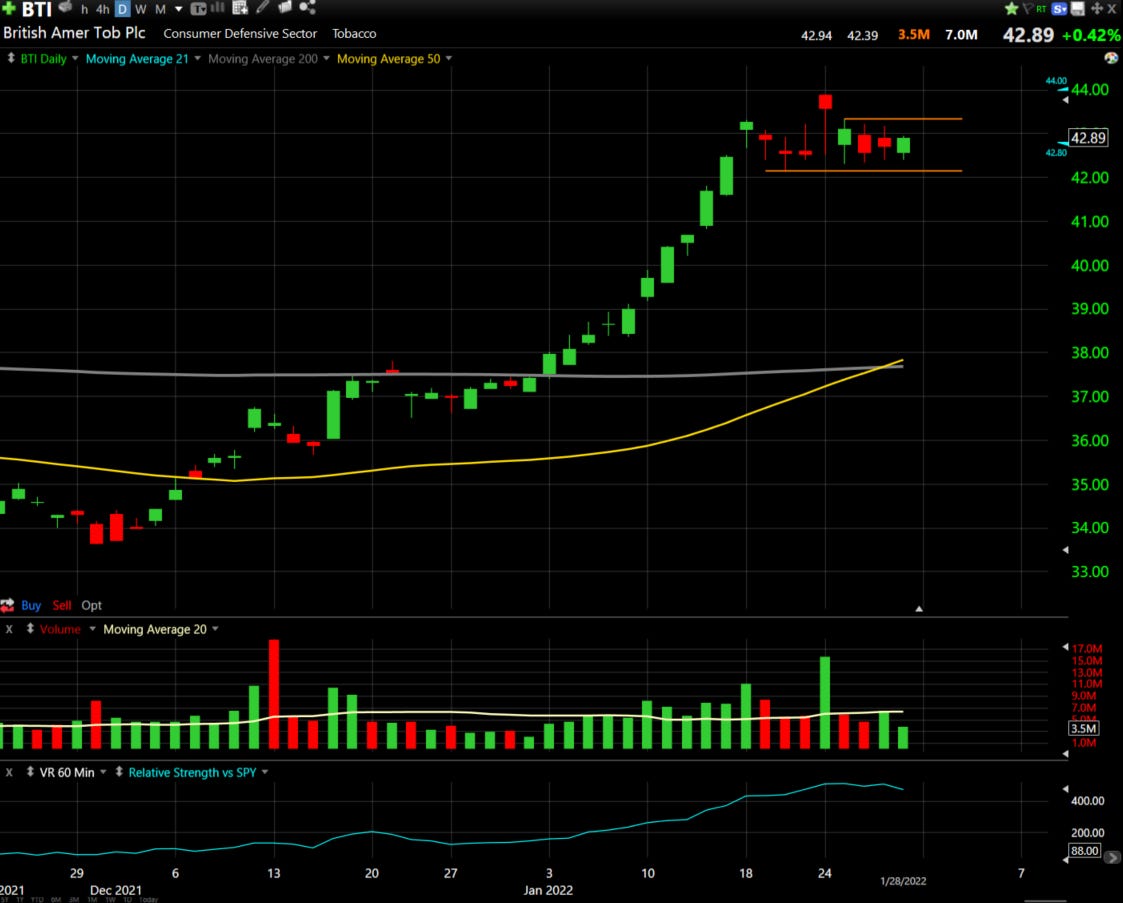Click the BTI ticker symbol
The height and width of the screenshot is (903, 1123).
(x=37, y=9)
